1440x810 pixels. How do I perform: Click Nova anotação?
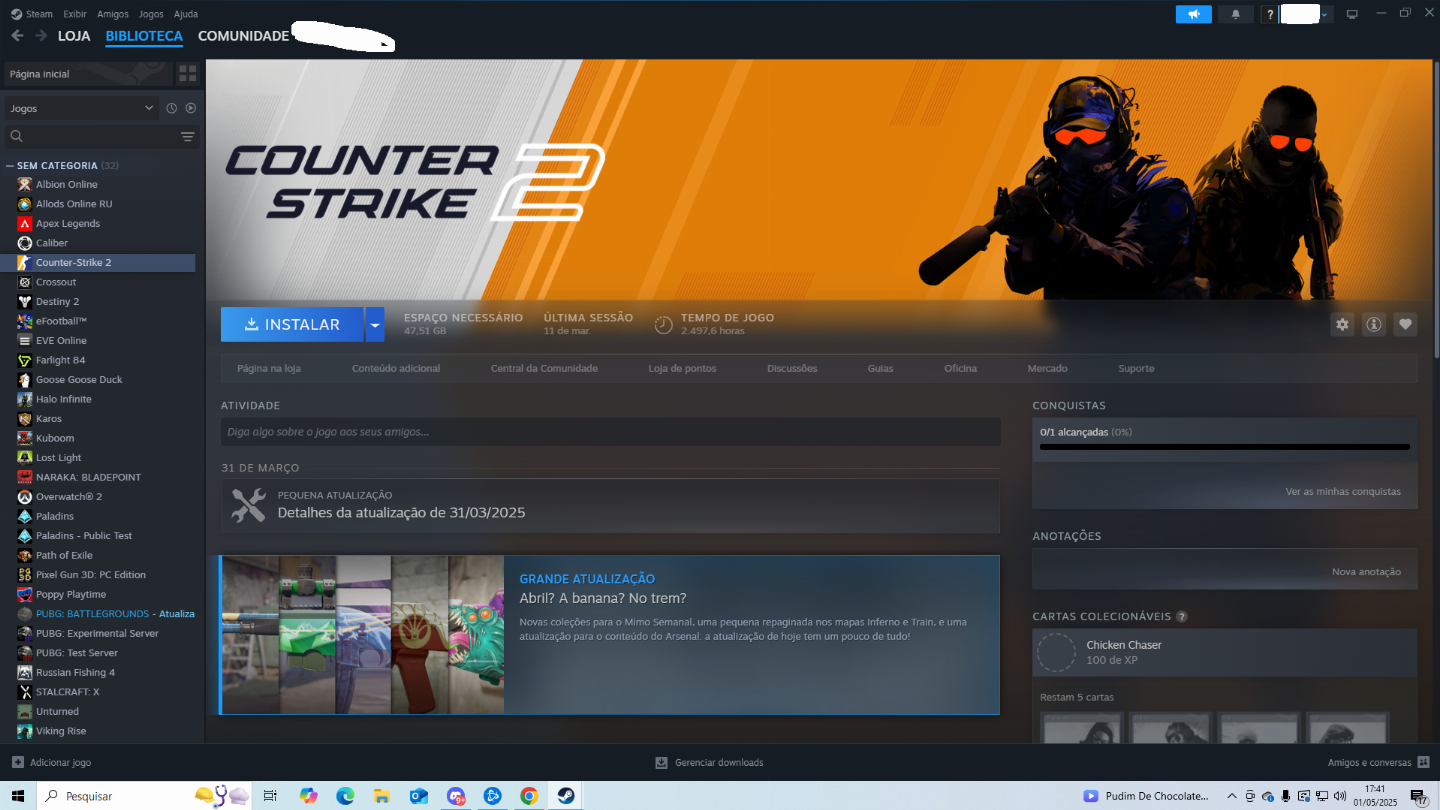(x=1366, y=572)
